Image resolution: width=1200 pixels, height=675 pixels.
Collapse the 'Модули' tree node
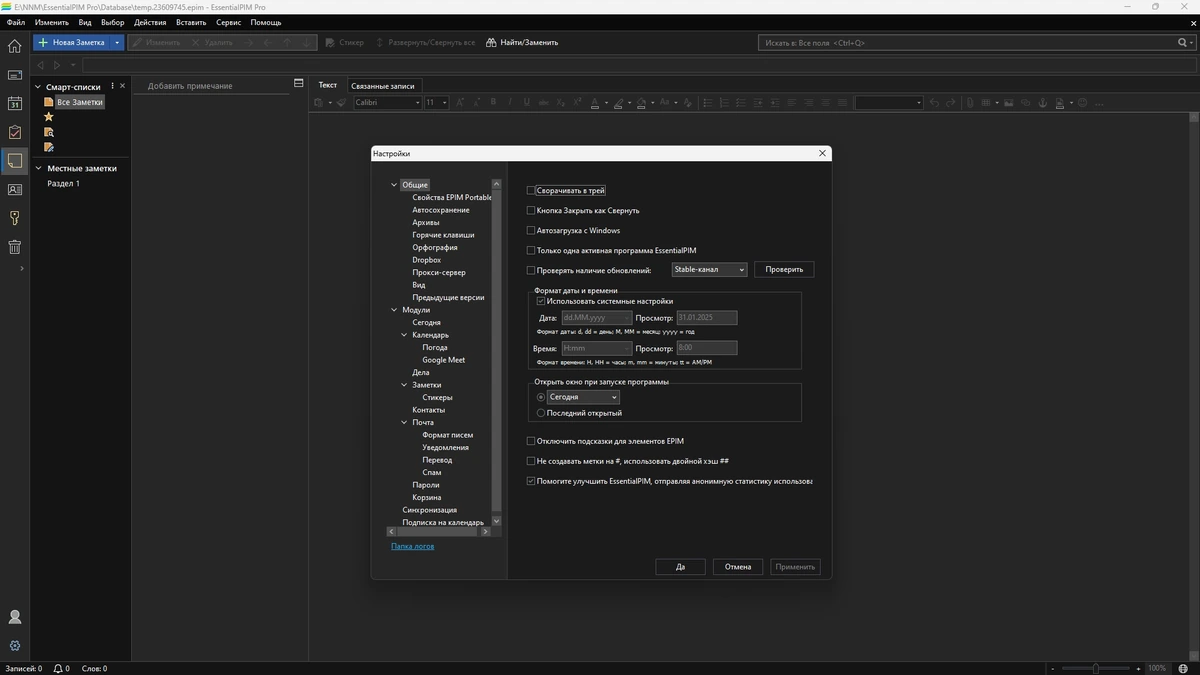click(394, 310)
